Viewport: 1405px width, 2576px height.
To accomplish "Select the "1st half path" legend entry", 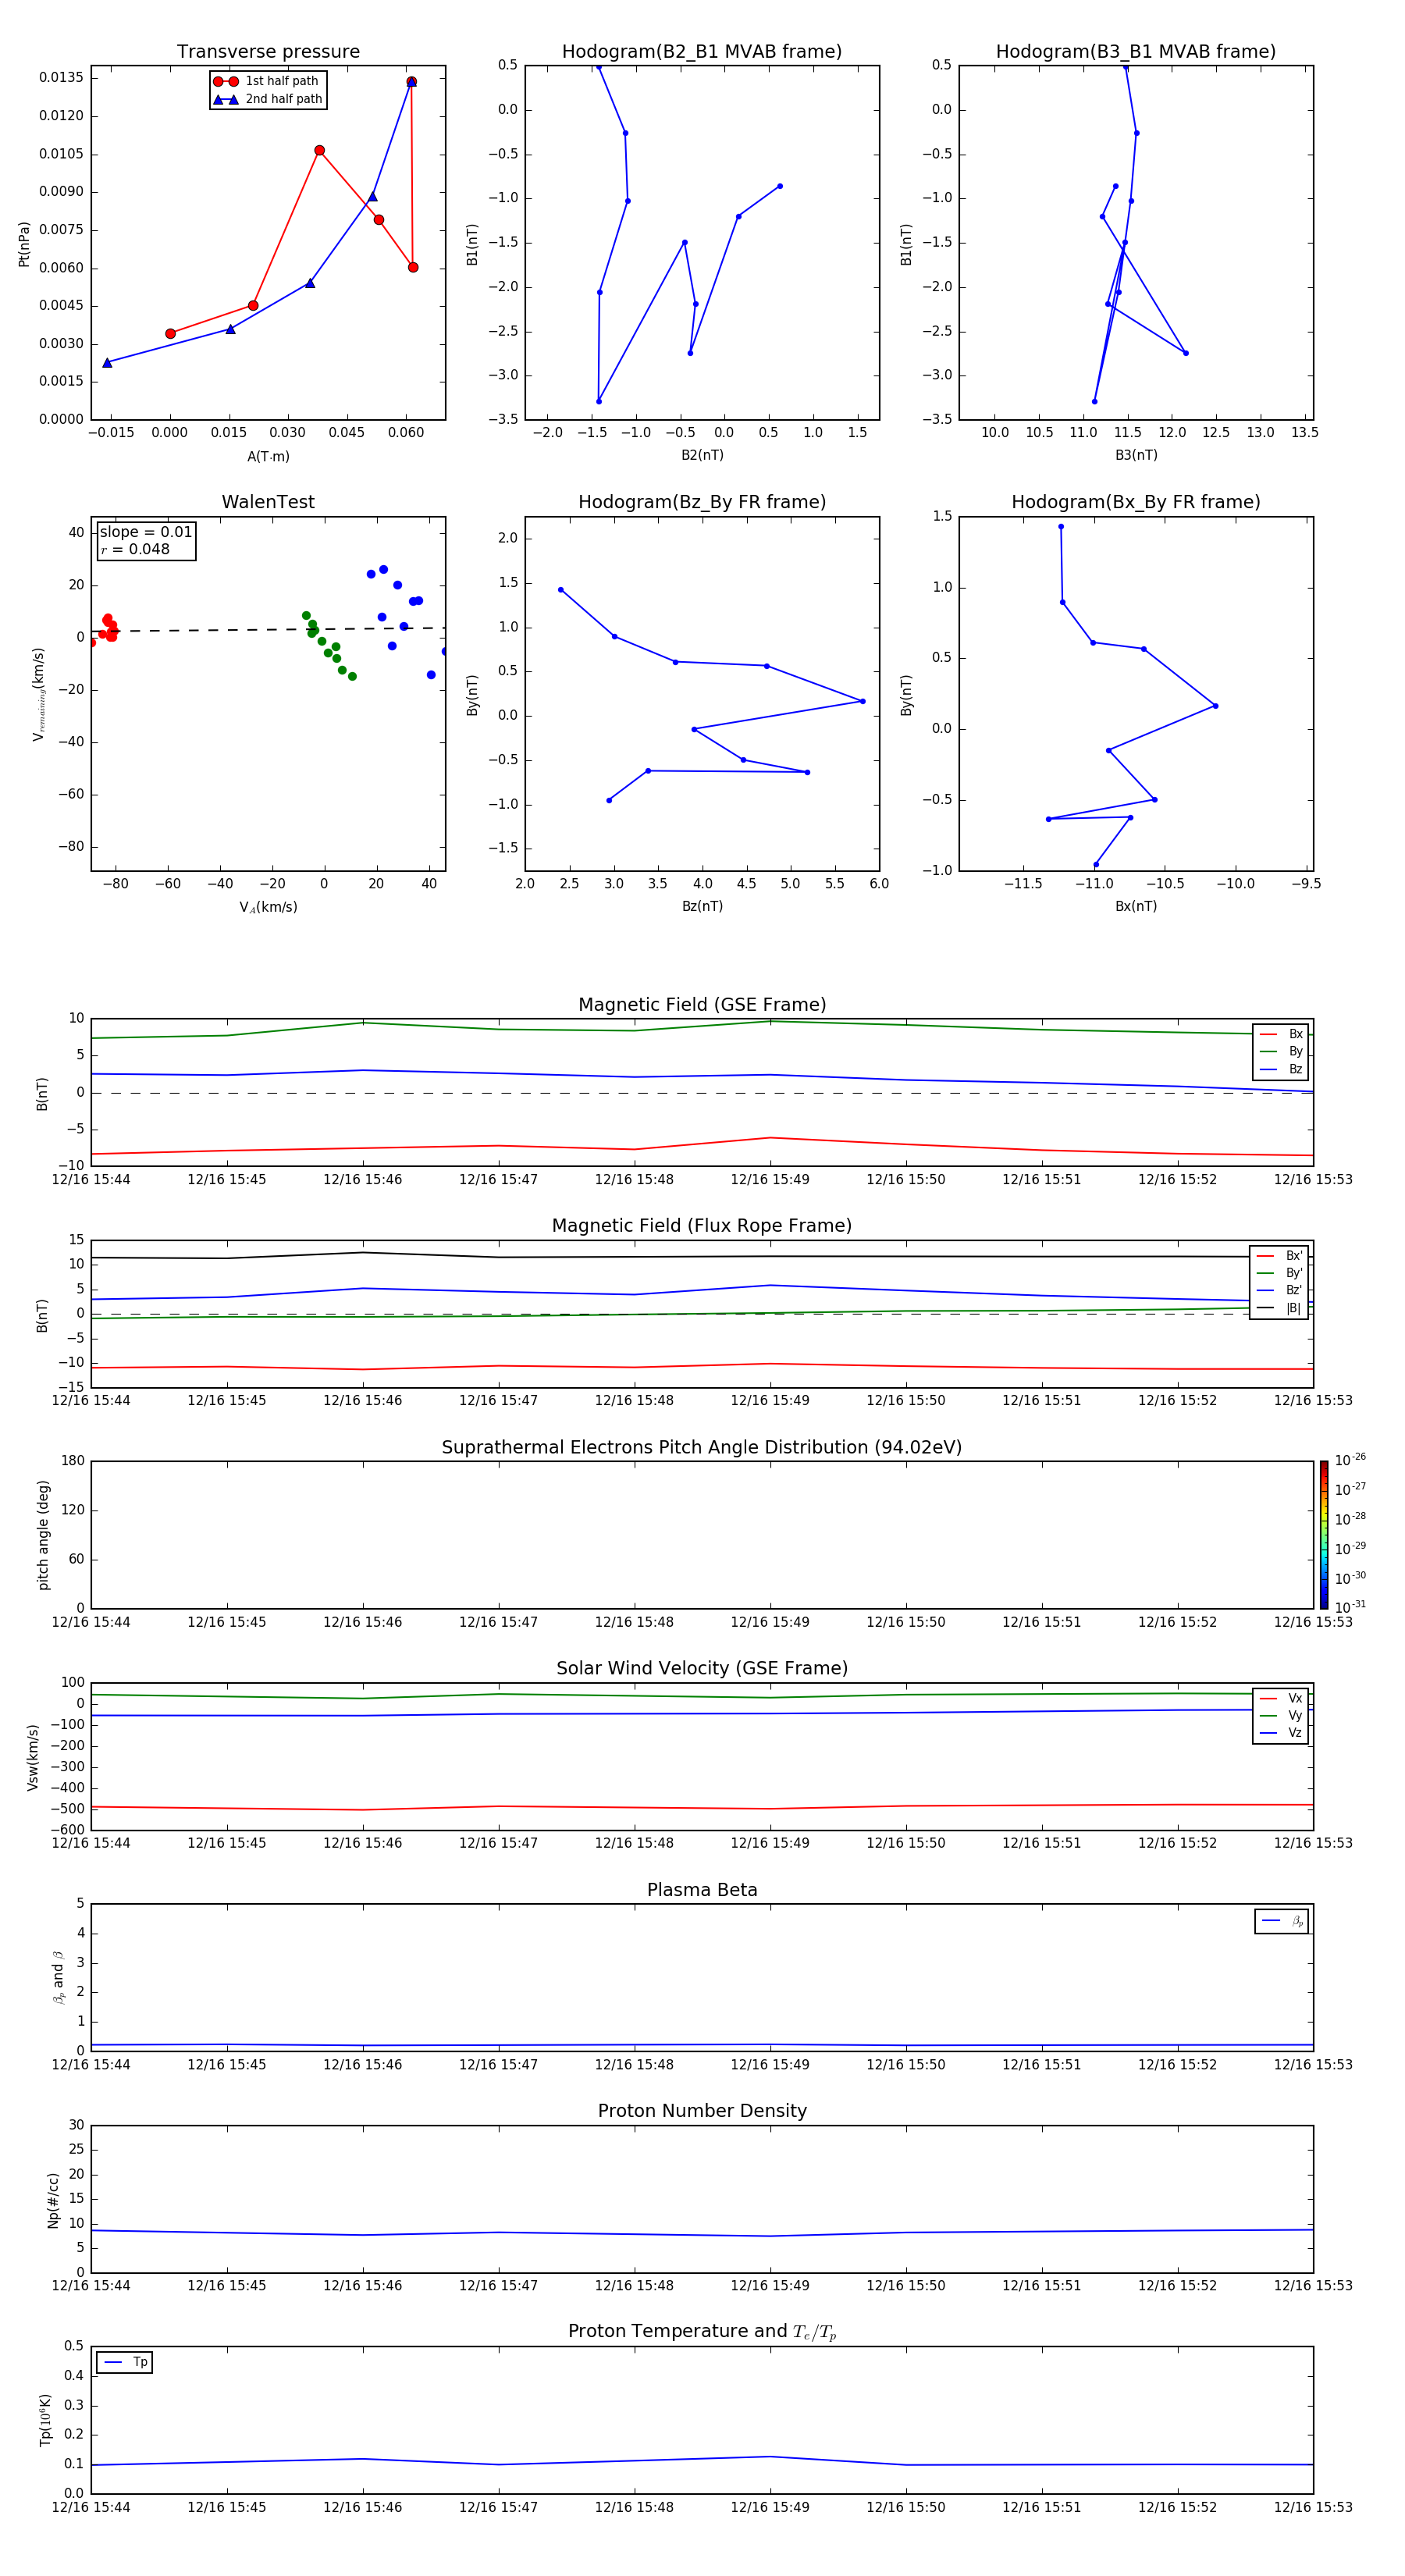I will click(x=266, y=81).
